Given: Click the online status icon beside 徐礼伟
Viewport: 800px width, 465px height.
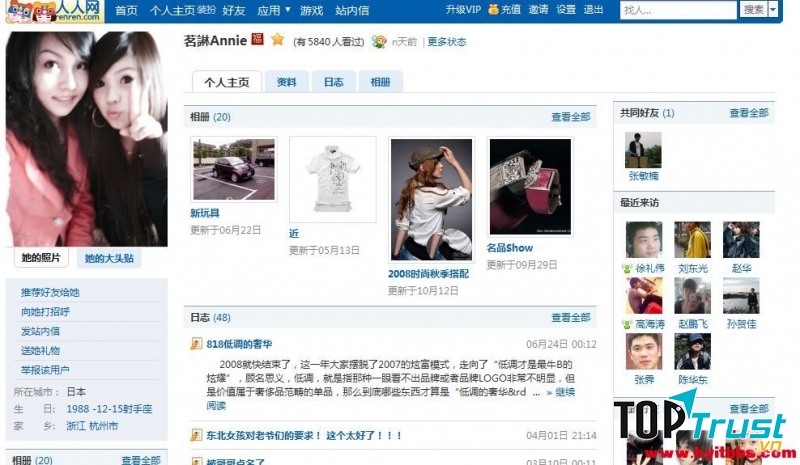Looking at the screenshot, I should point(628,268).
